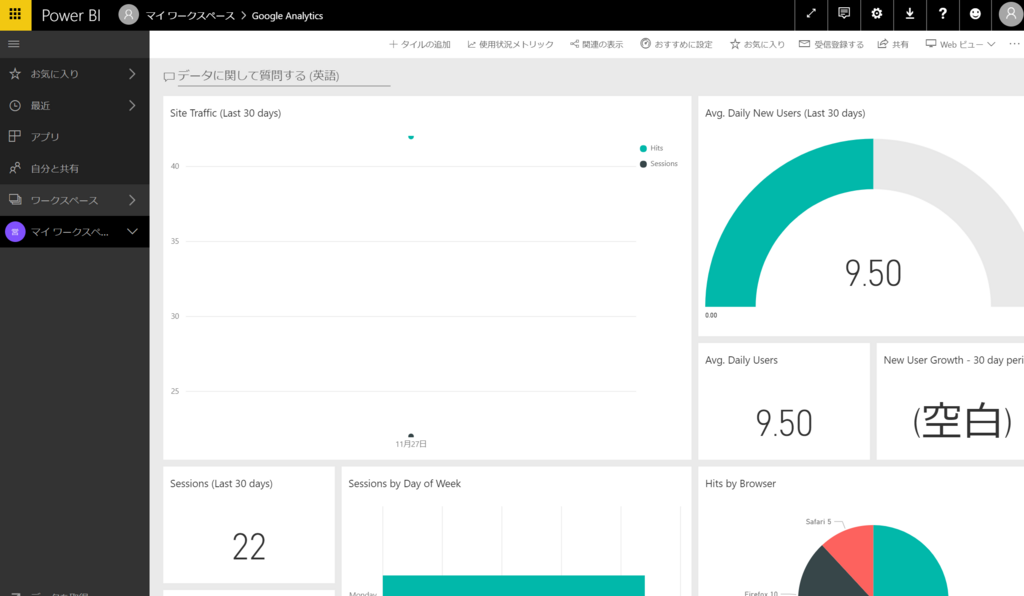Click the Hits data point above 40
The width and height of the screenshot is (1024, 596).
pyautogui.click(x=411, y=137)
